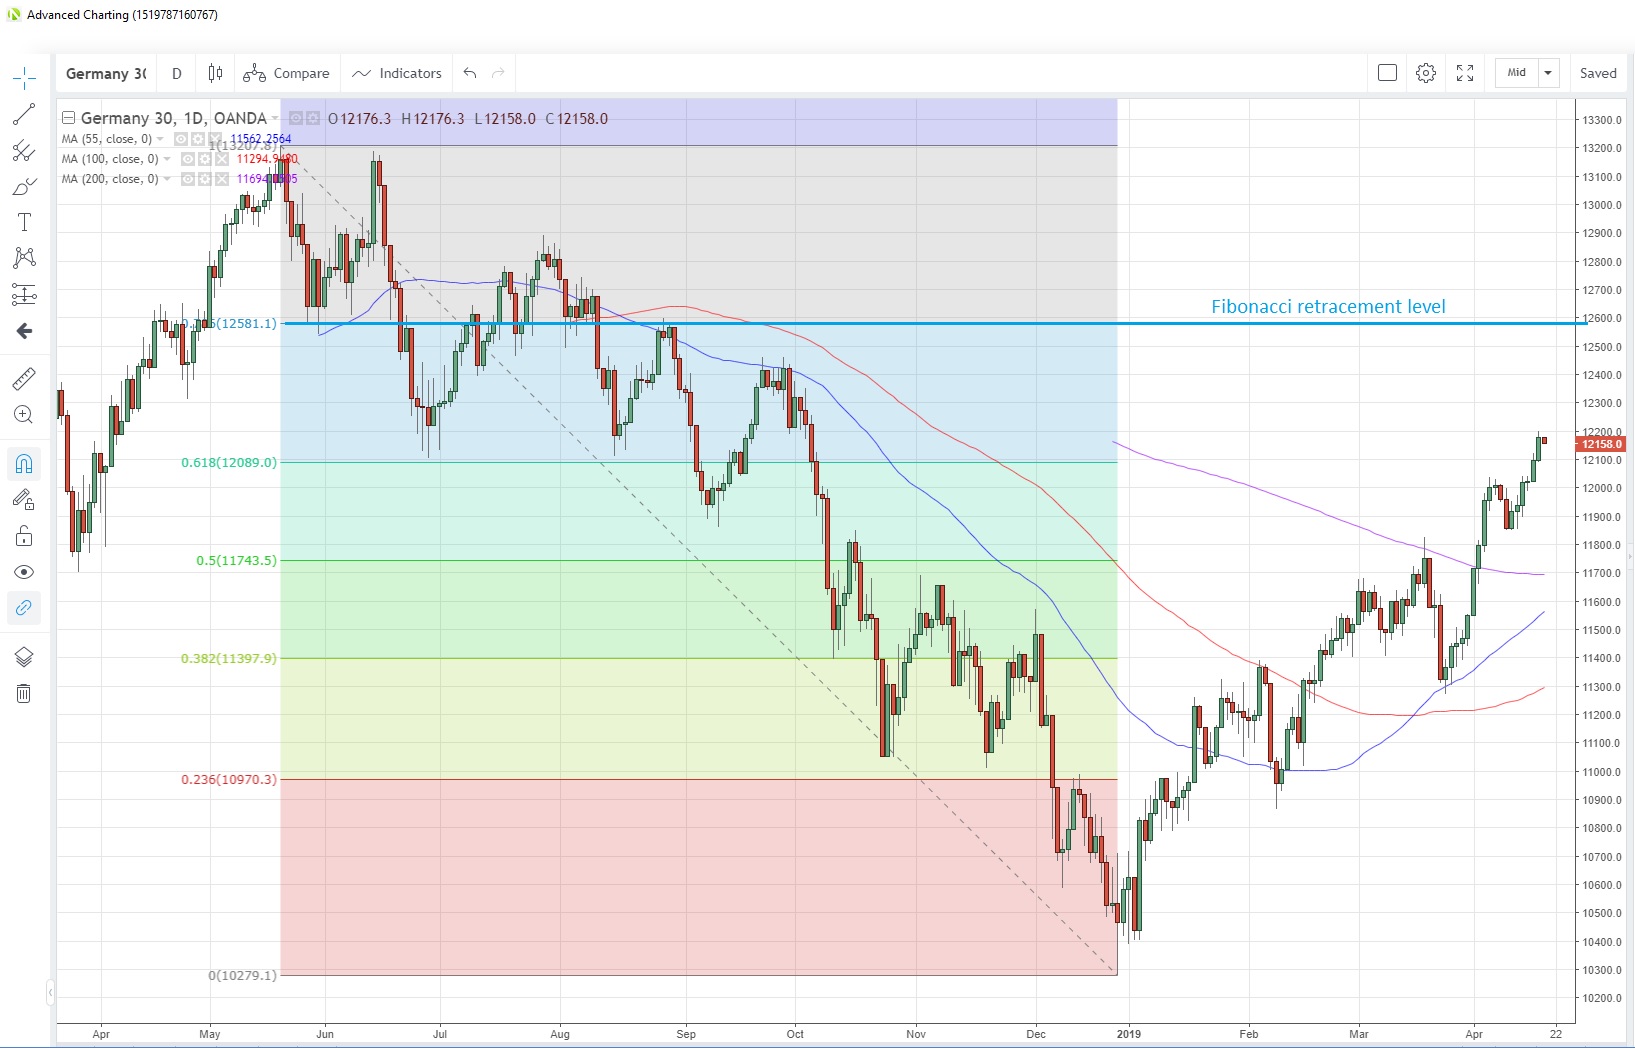Select the chart layout square icon

(1387, 73)
